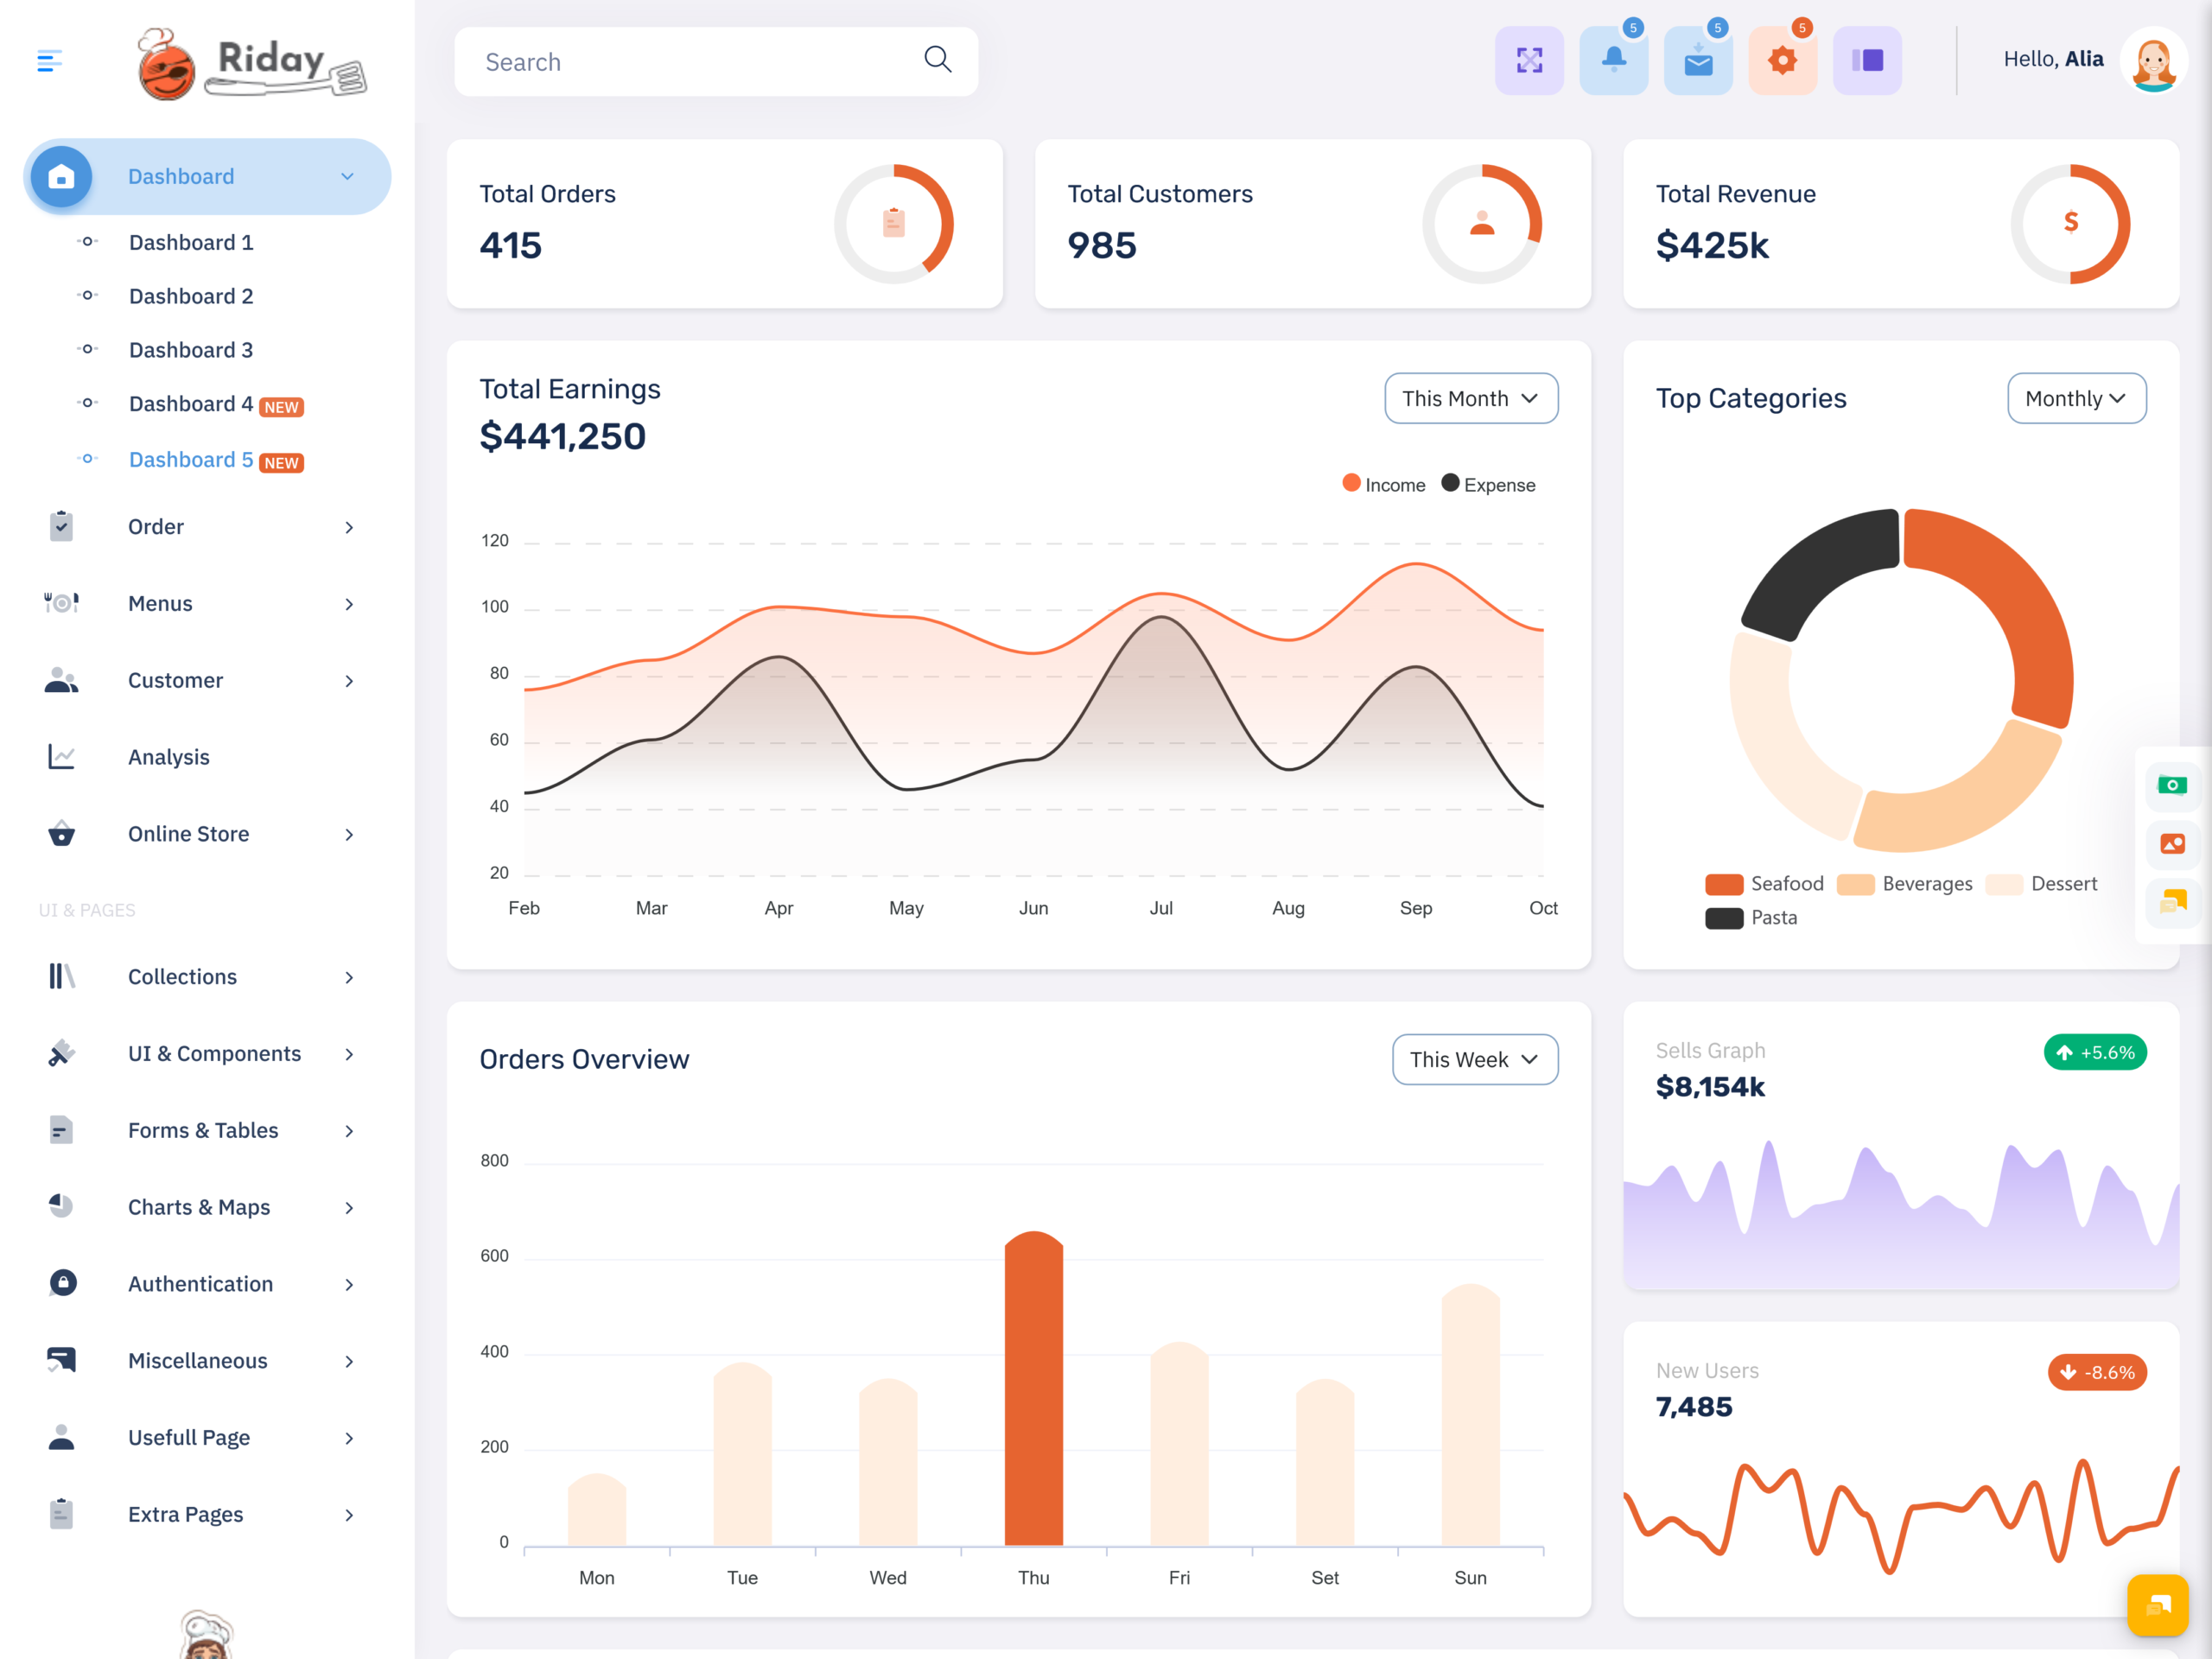Open Dashboard 5 in sidebar
Screen dimensions: 2212x1659
point(191,460)
